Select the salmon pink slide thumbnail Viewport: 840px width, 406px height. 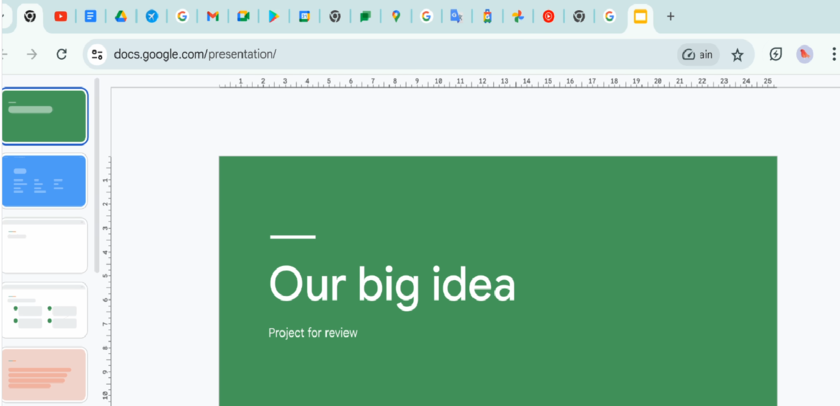[x=45, y=375]
